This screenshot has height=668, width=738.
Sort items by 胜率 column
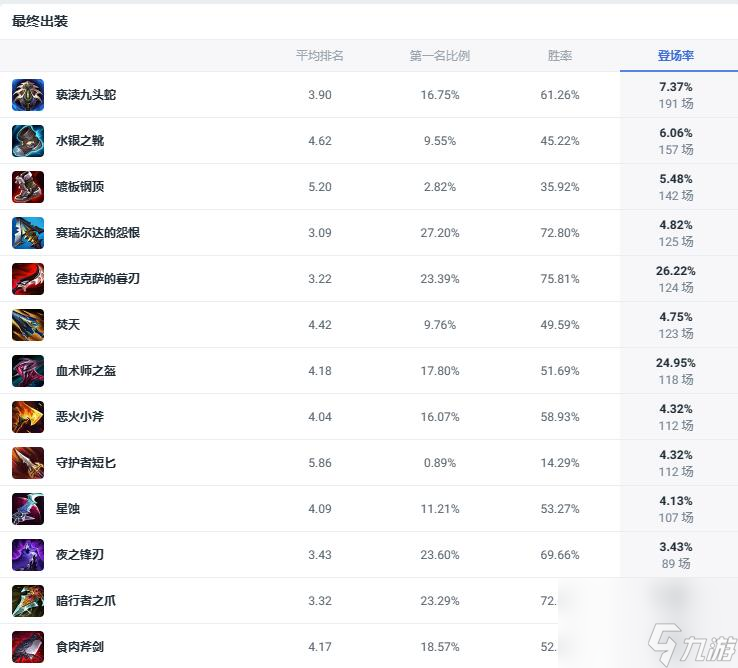click(x=560, y=56)
